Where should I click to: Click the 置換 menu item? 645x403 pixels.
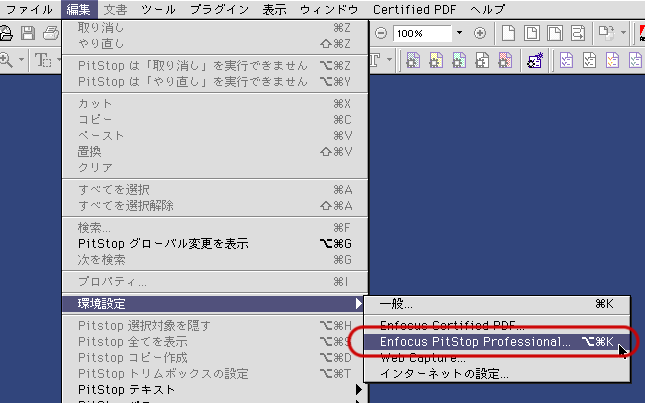pyautogui.click(x=215, y=152)
